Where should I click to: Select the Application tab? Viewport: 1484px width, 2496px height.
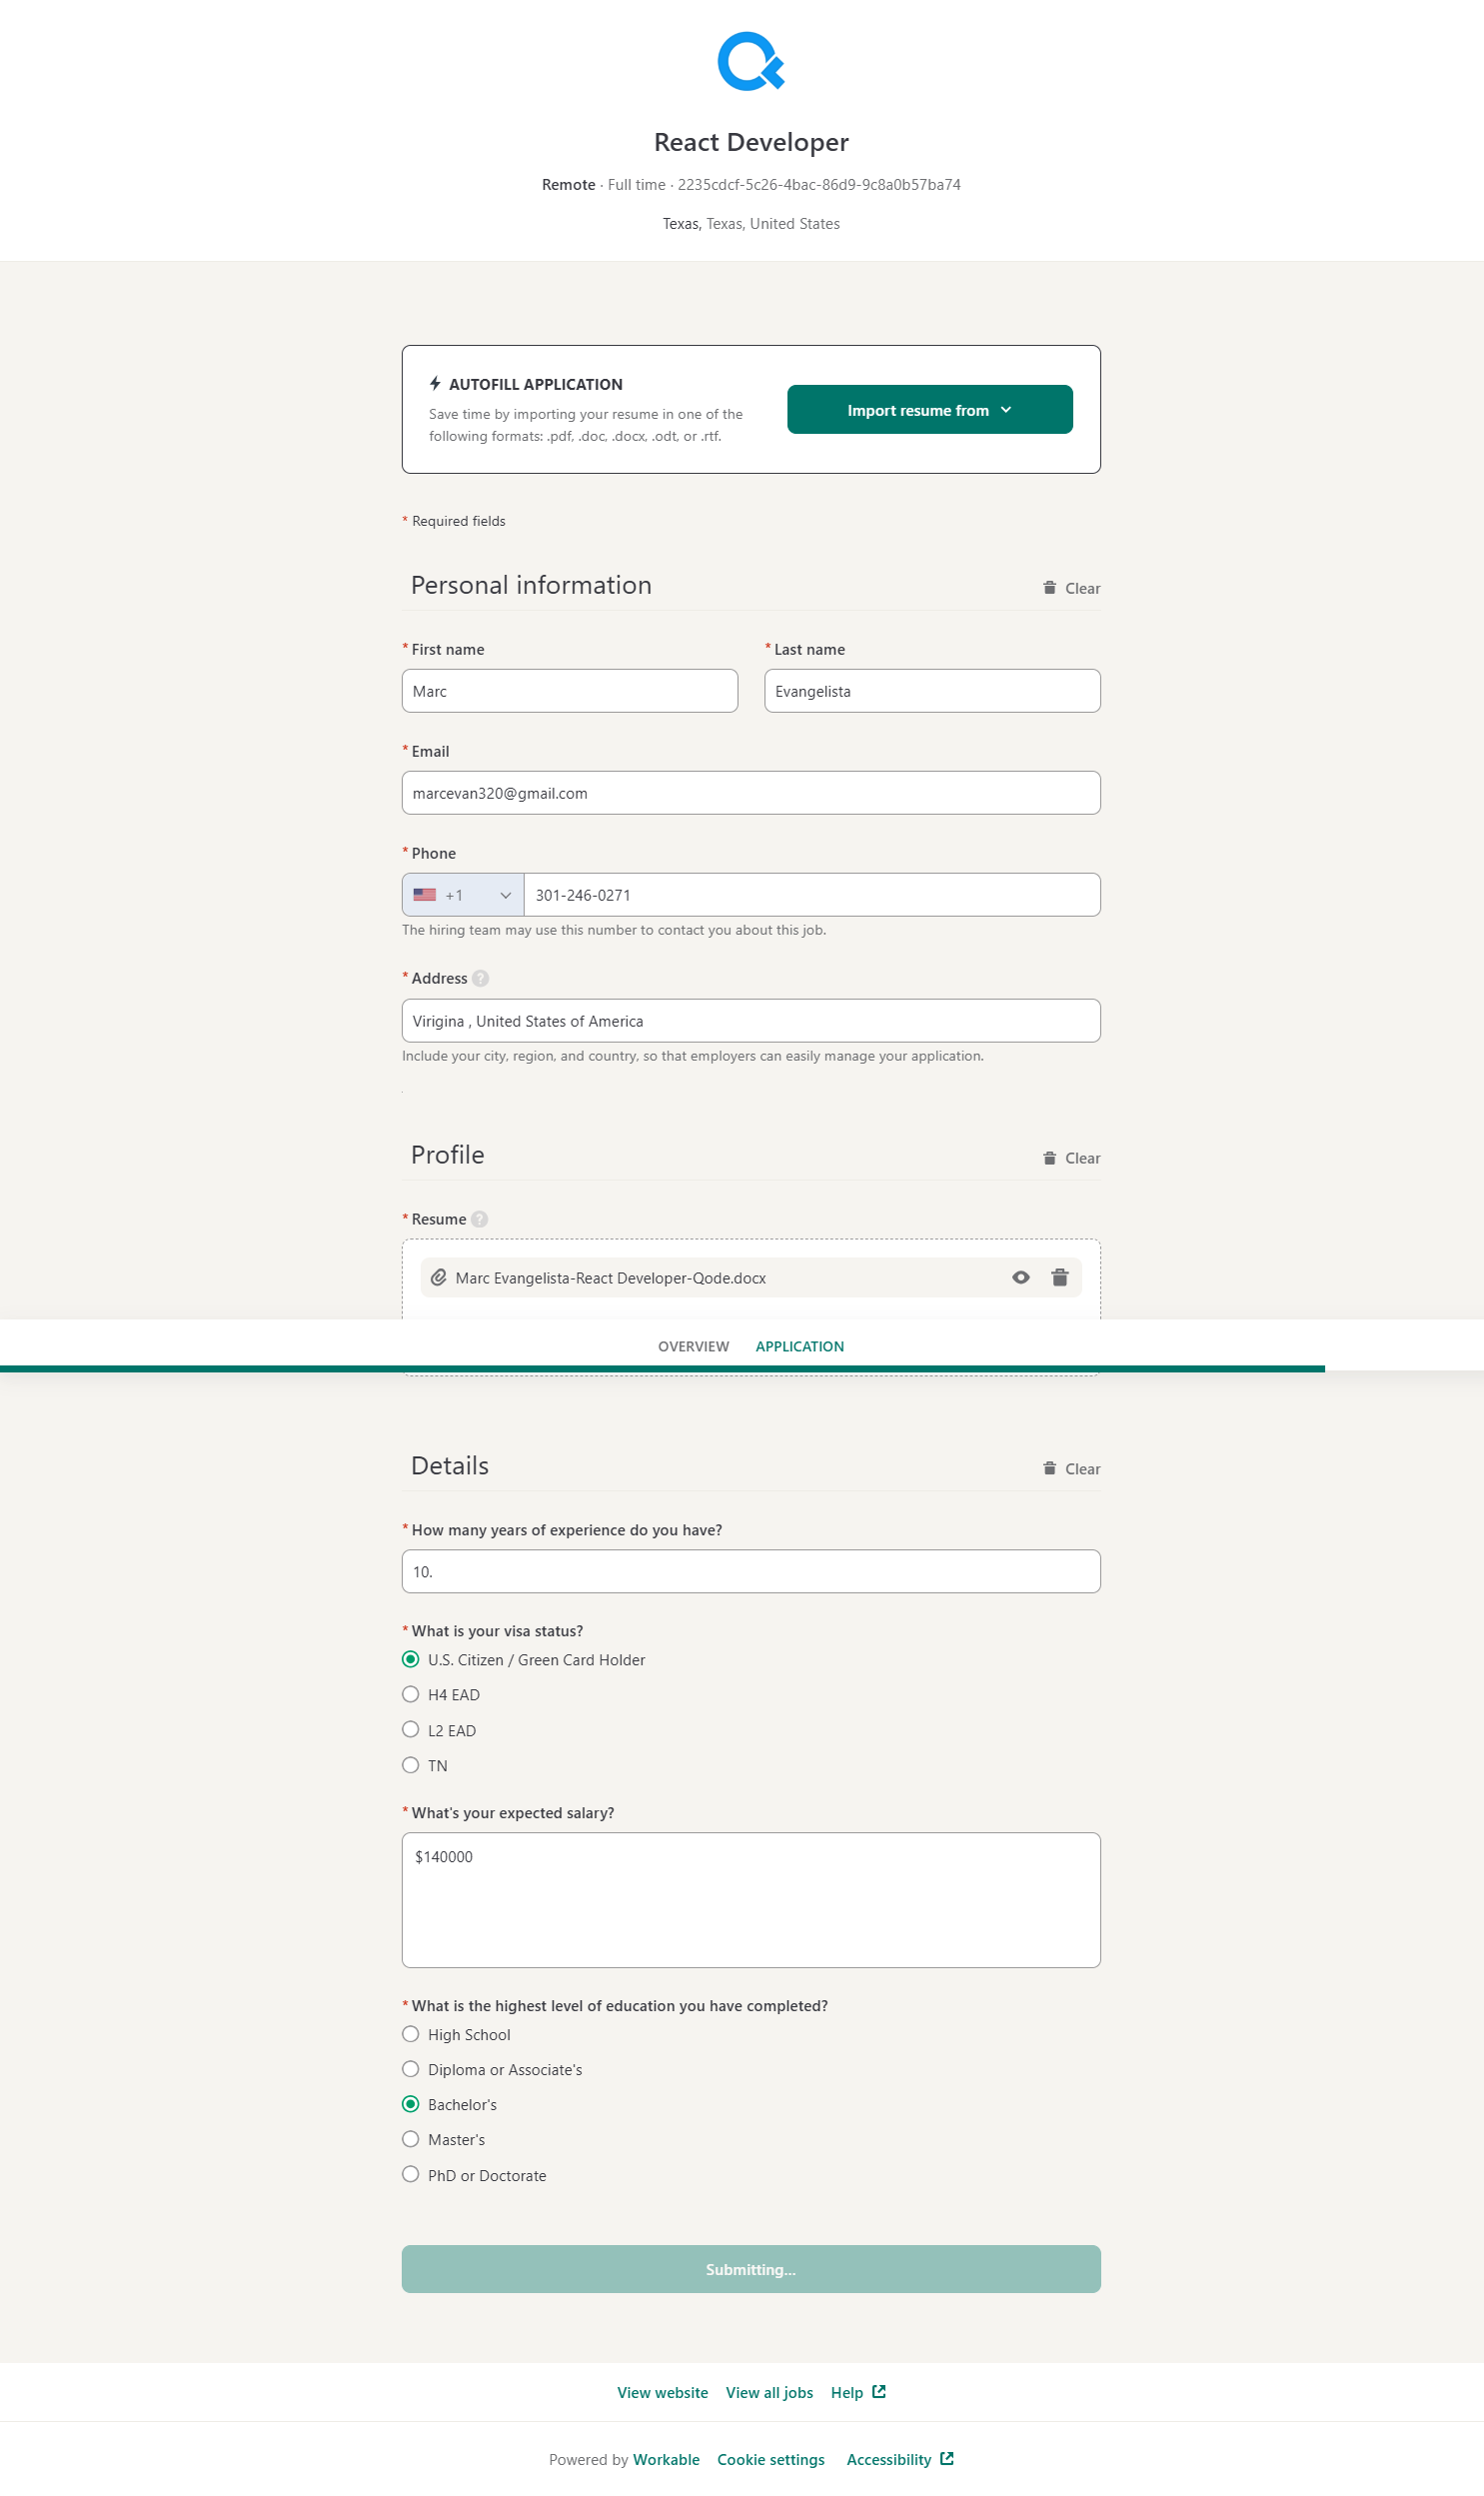(x=799, y=1346)
